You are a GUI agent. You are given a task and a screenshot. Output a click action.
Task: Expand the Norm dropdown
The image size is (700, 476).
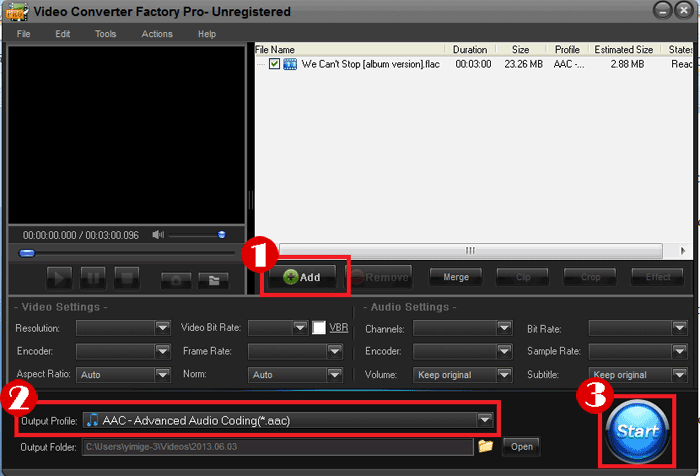point(334,375)
